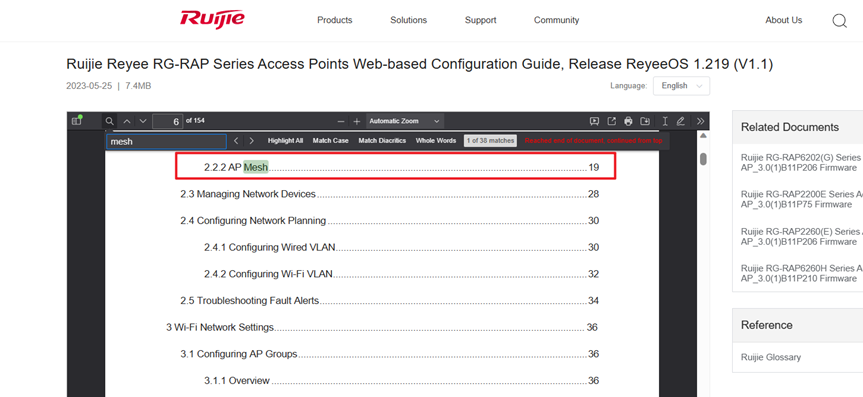Enable the Whole Words option
Image resolution: width=863 pixels, height=397 pixels.
[436, 141]
